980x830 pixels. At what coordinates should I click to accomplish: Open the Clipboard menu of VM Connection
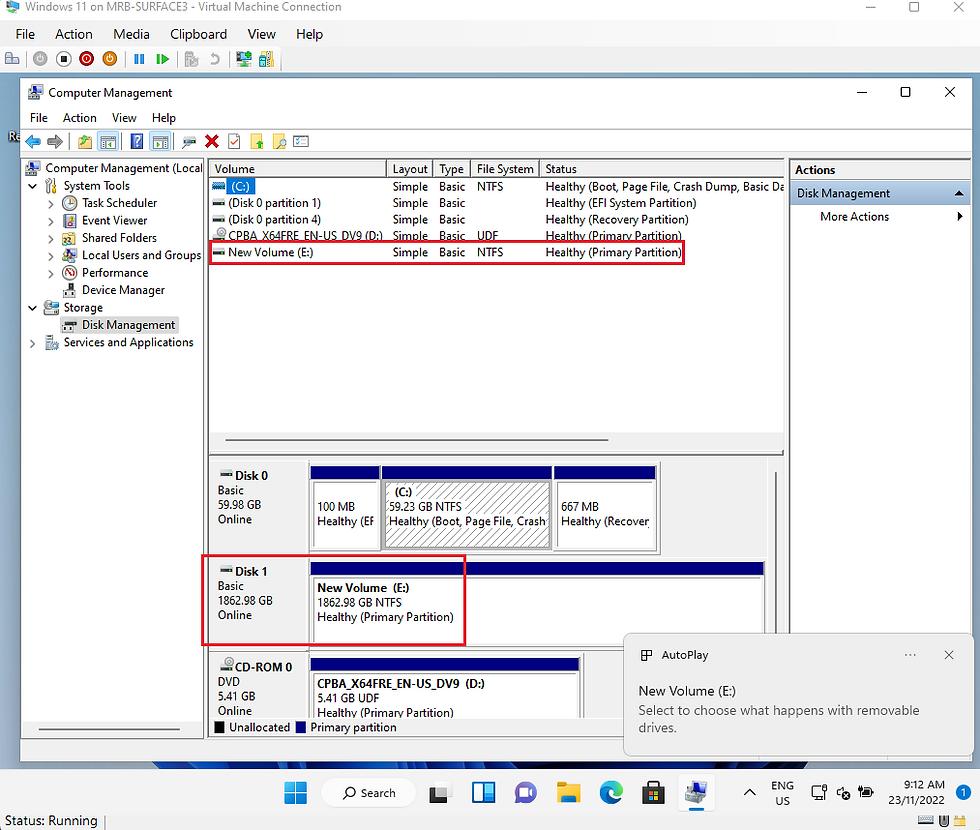point(198,34)
